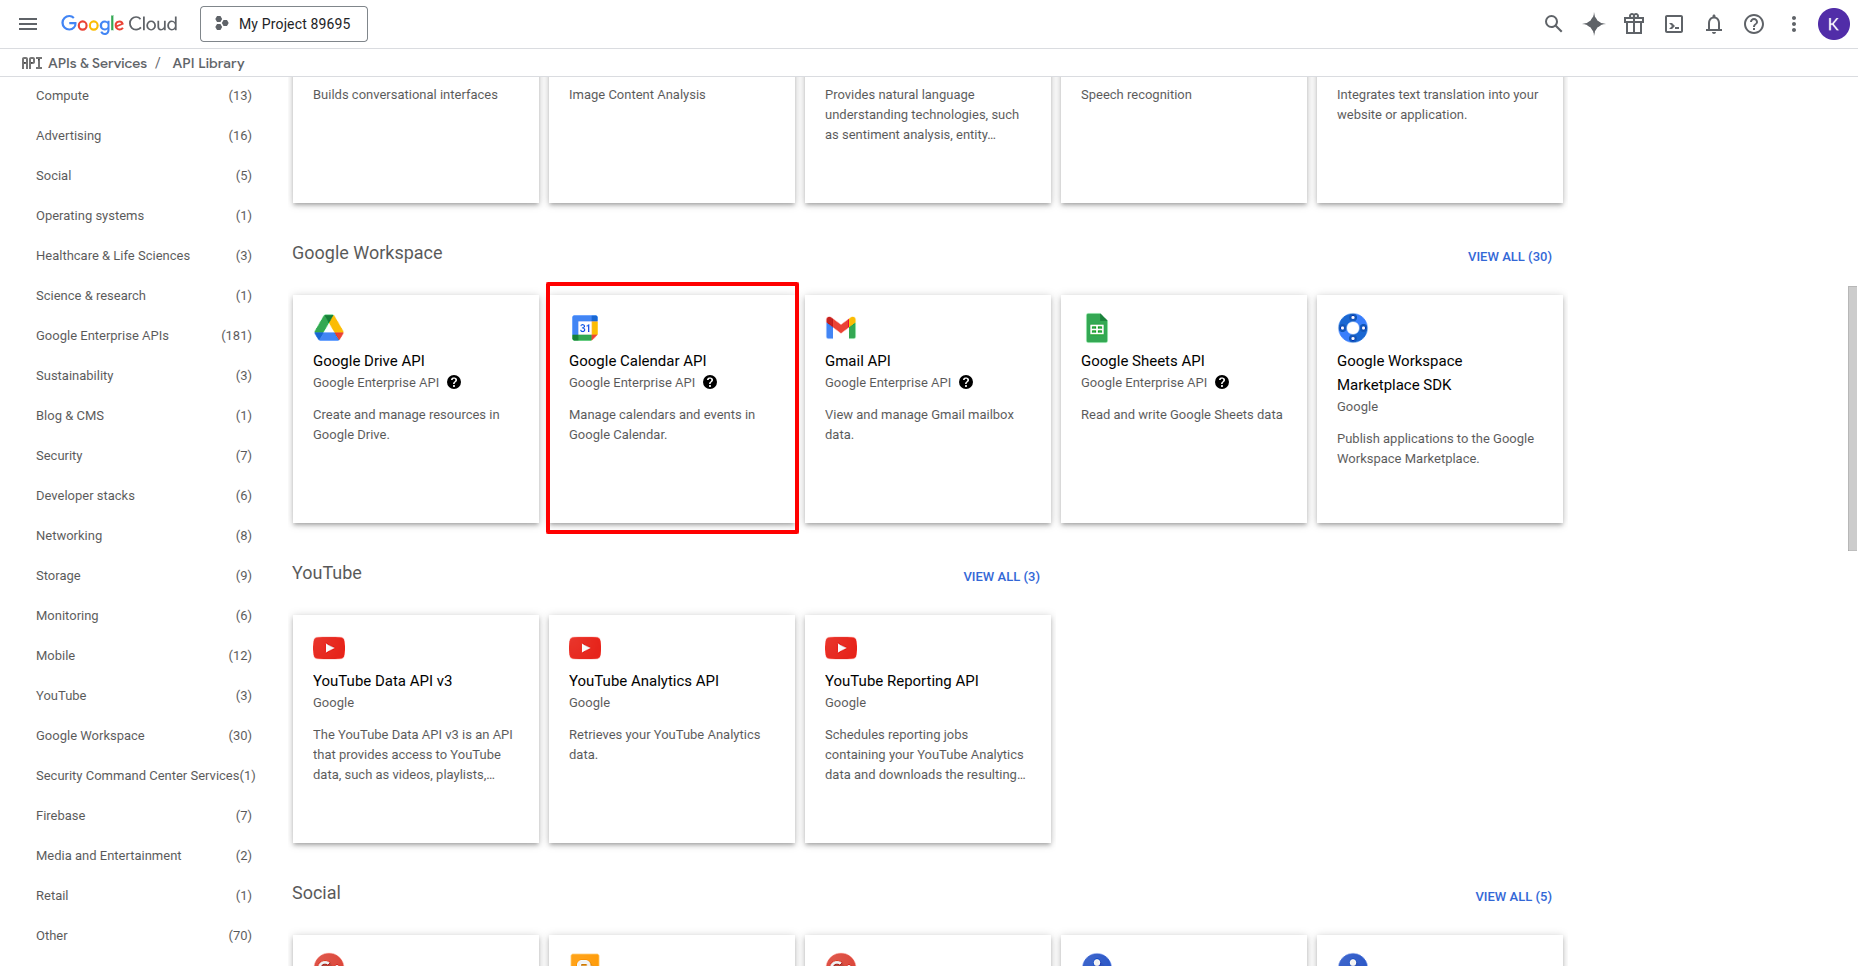Image resolution: width=1858 pixels, height=966 pixels.
Task: View all 3 YouTube APIs
Action: (1002, 577)
